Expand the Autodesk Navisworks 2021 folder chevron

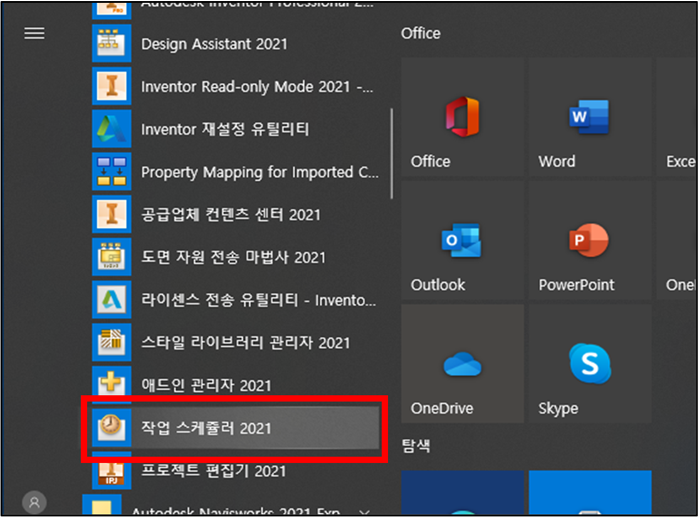click(364, 512)
